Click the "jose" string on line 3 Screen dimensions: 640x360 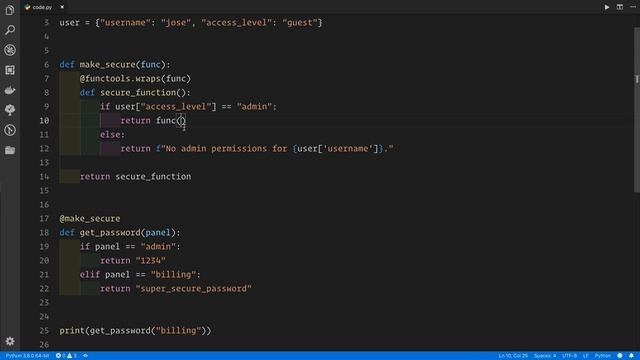click(x=176, y=22)
